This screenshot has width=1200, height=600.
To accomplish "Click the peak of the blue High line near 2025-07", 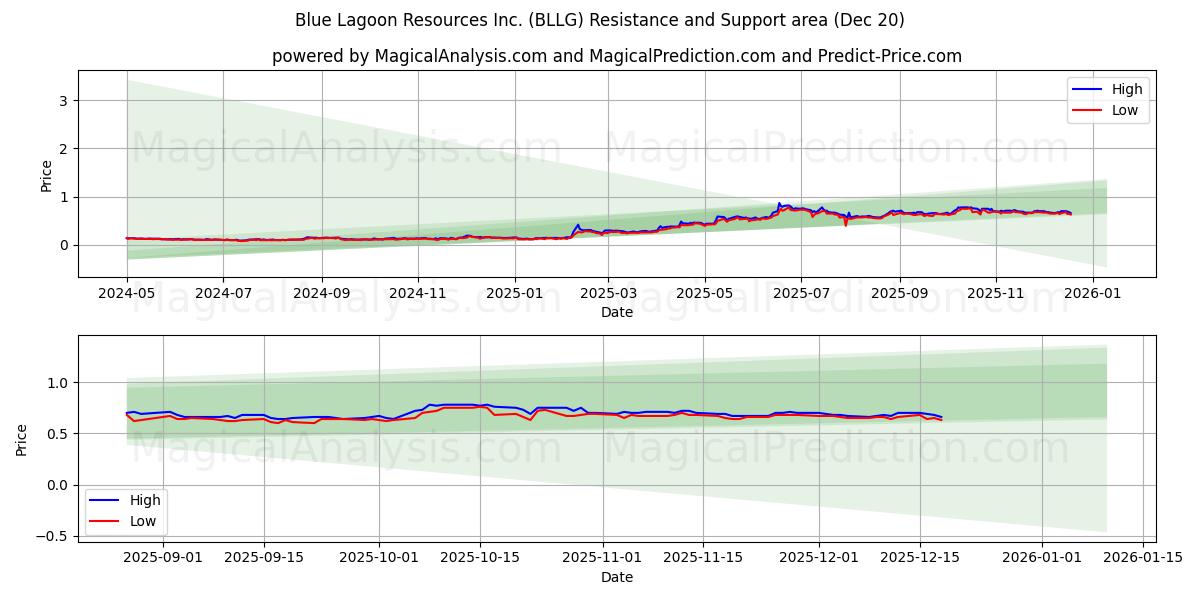I will (x=780, y=203).
